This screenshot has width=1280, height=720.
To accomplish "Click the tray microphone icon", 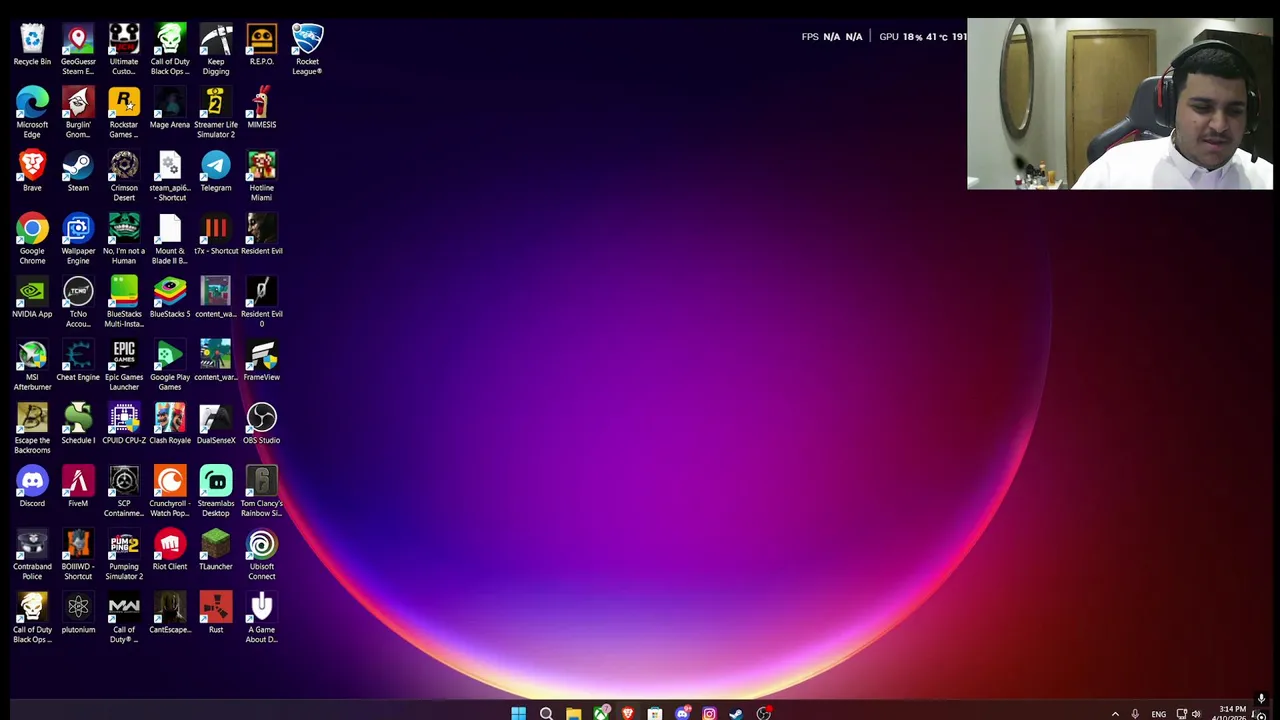I will pyautogui.click(x=1135, y=714).
